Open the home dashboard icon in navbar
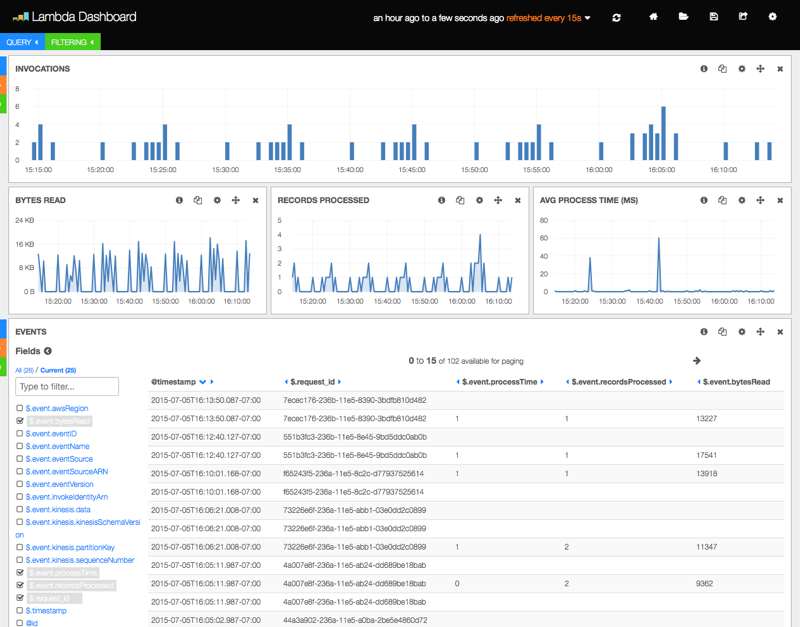 pos(652,17)
